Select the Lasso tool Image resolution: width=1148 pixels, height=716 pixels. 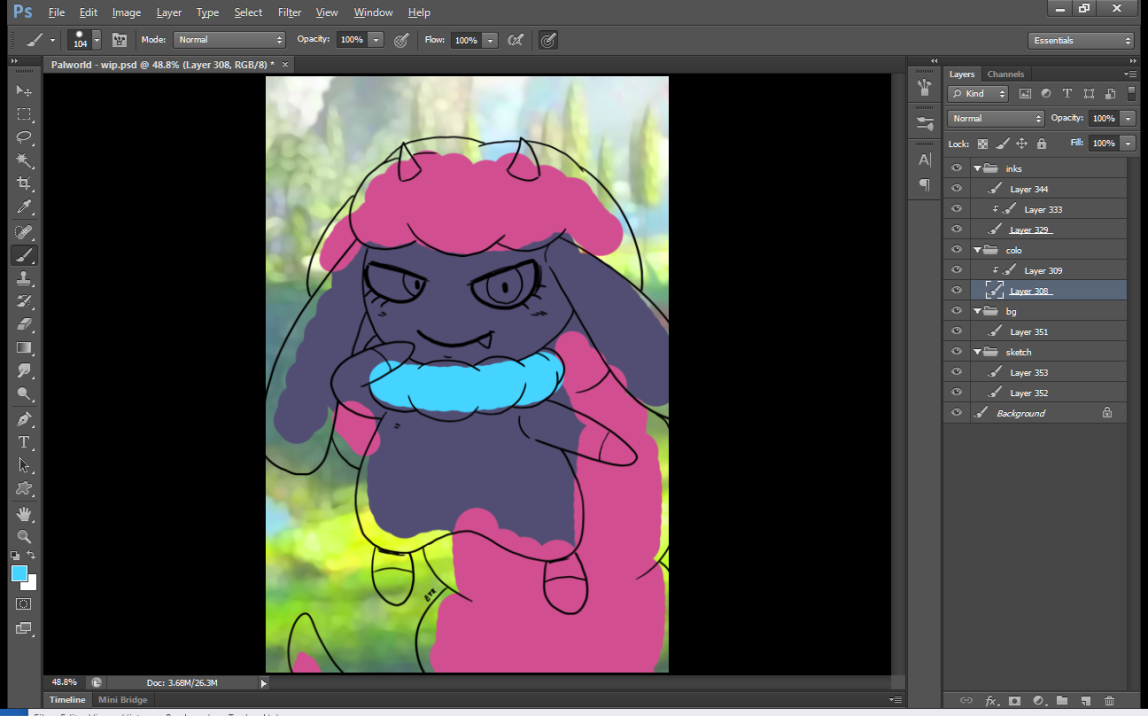click(x=24, y=137)
